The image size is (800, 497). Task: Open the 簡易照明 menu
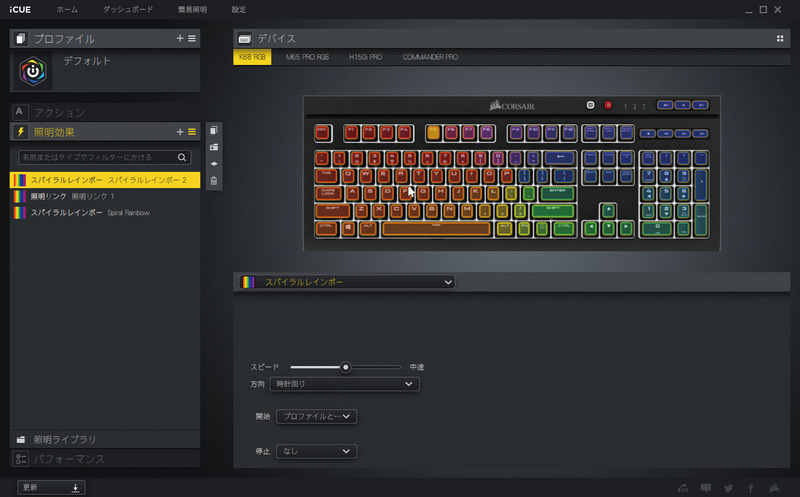coord(192,10)
